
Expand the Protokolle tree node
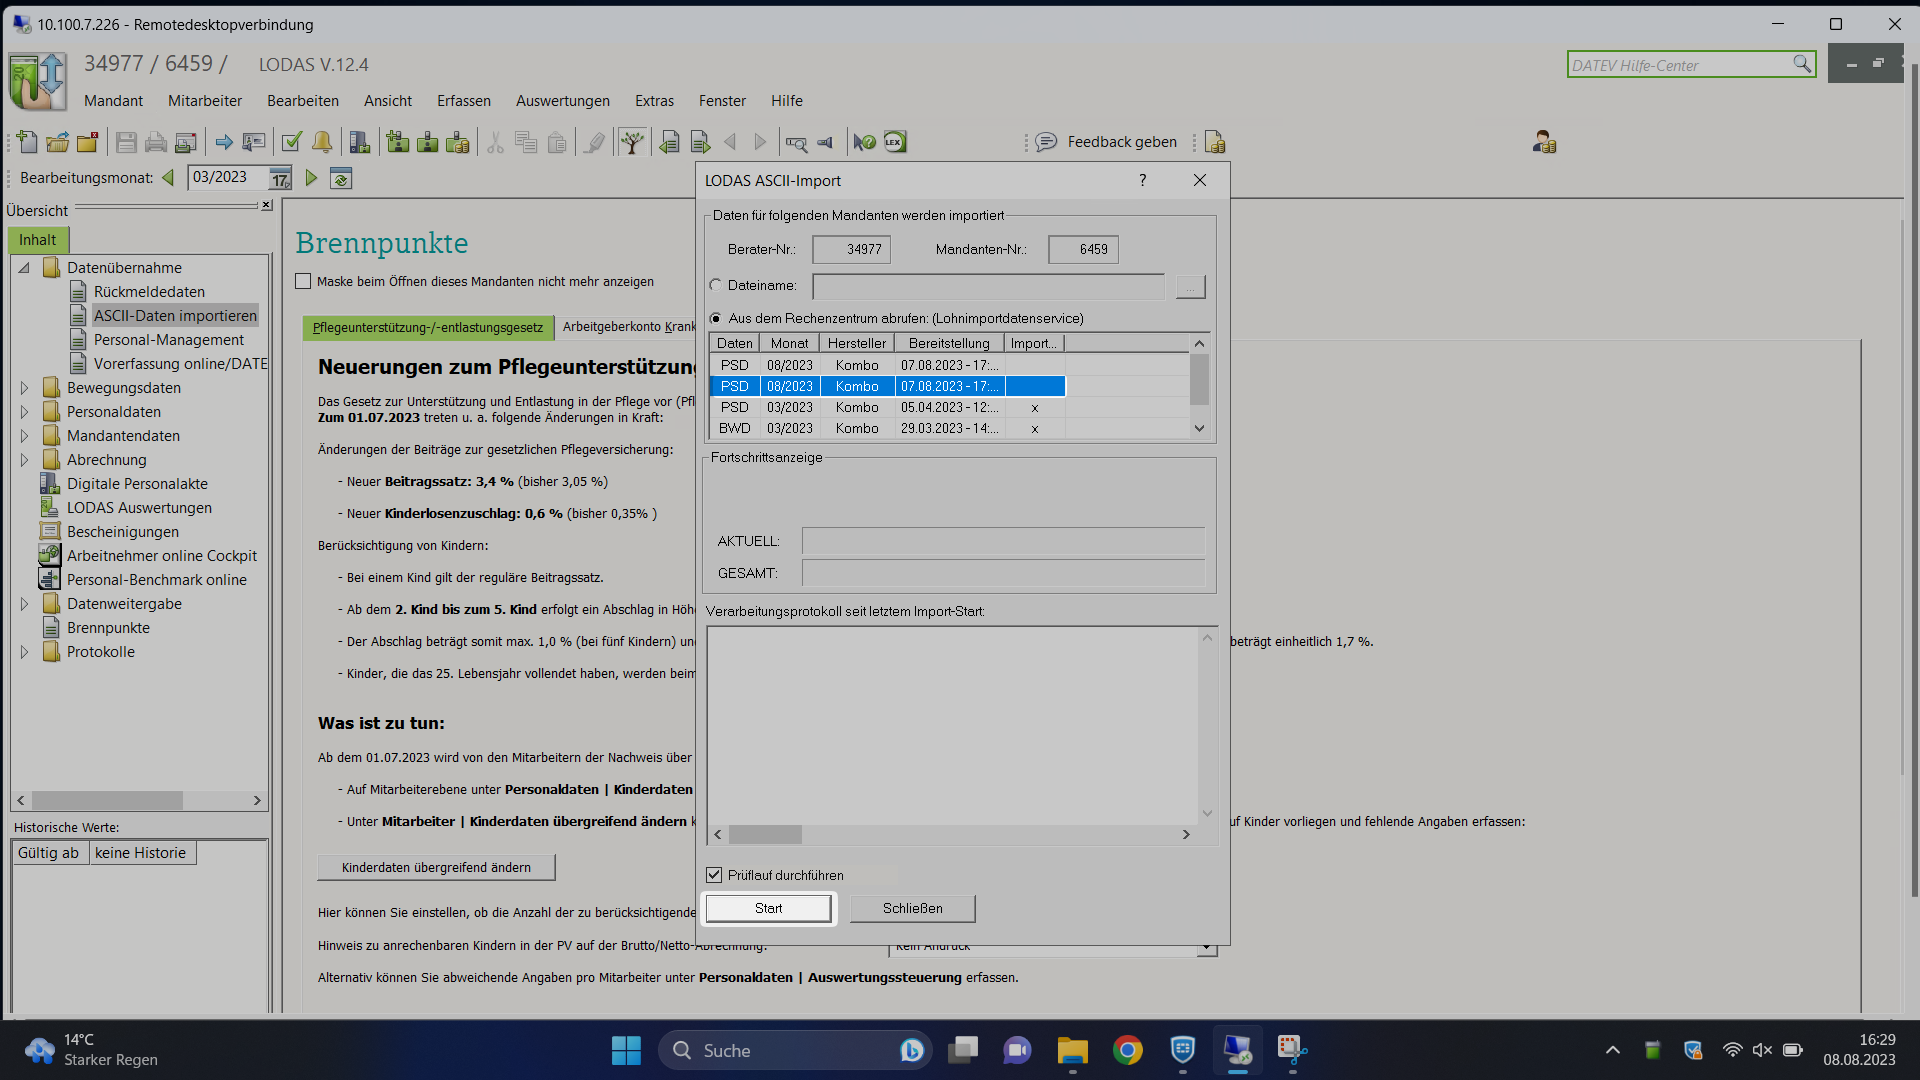click(25, 652)
